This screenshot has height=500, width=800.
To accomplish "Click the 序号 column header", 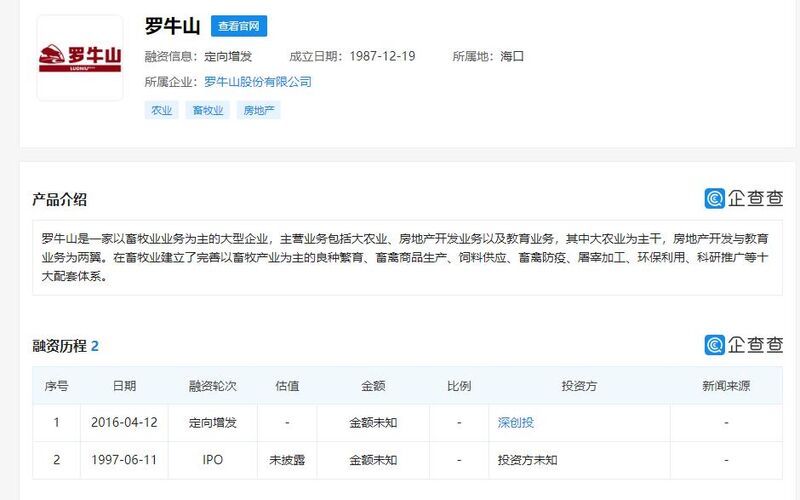I will pyautogui.click(x=56, y=386).
